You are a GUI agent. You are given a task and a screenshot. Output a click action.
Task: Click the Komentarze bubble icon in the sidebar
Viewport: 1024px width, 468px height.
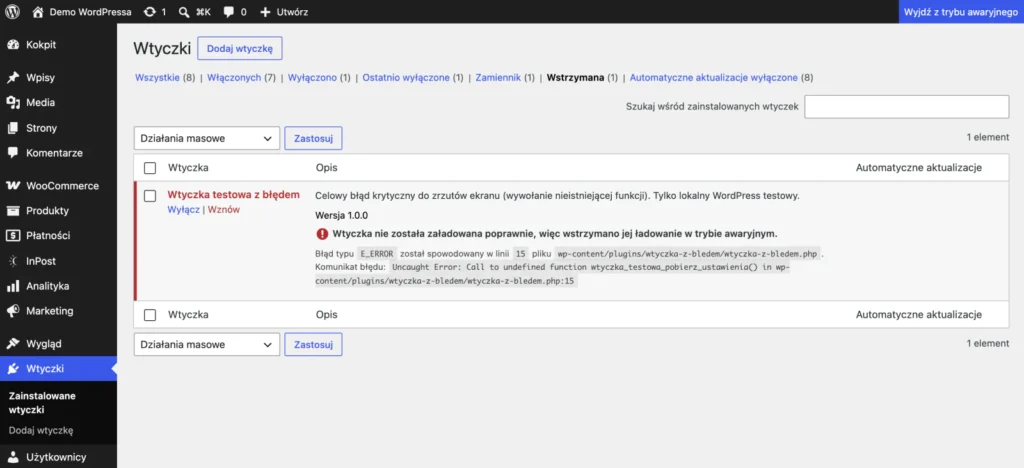pyautogui.click(x=12, y=153)
